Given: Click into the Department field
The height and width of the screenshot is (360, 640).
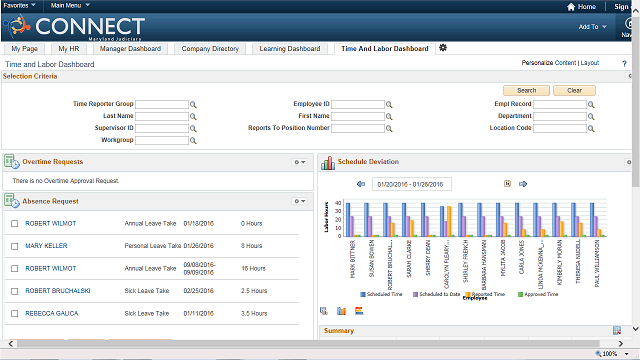Looking at the screenshot, I should (560, 116).
